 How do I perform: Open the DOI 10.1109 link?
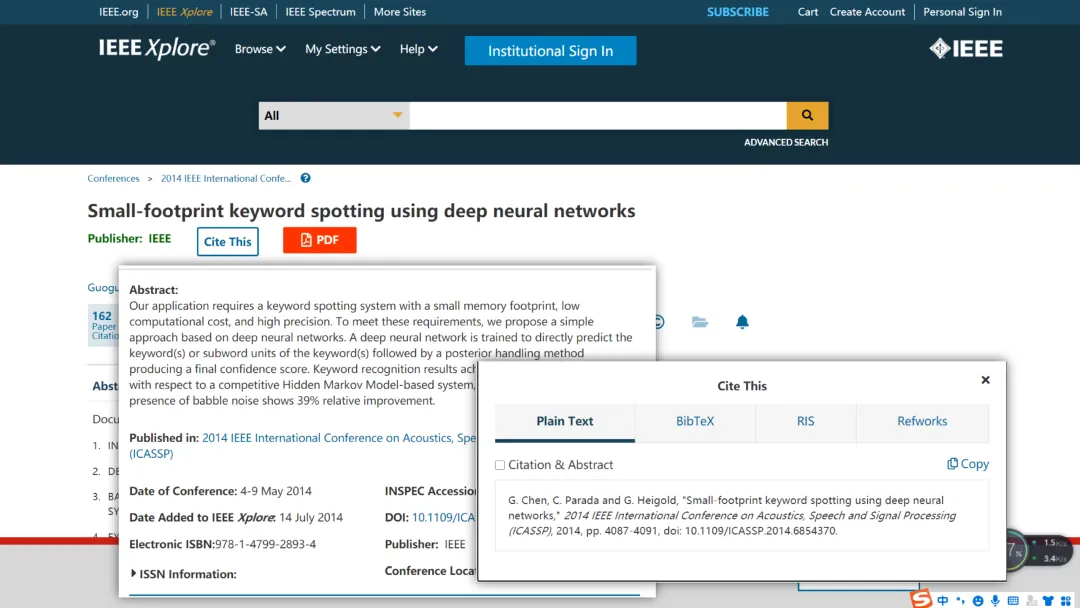[x=444, y=517]
